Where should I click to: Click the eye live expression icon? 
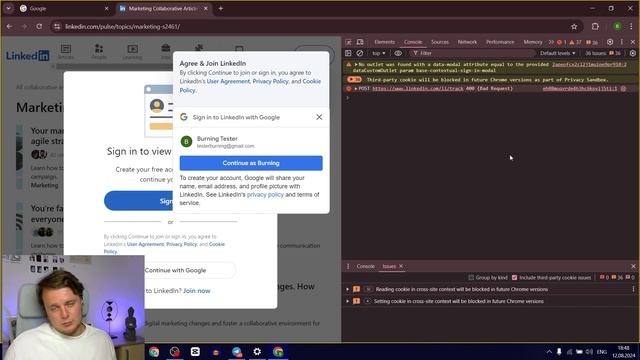[x=398, y=53]
